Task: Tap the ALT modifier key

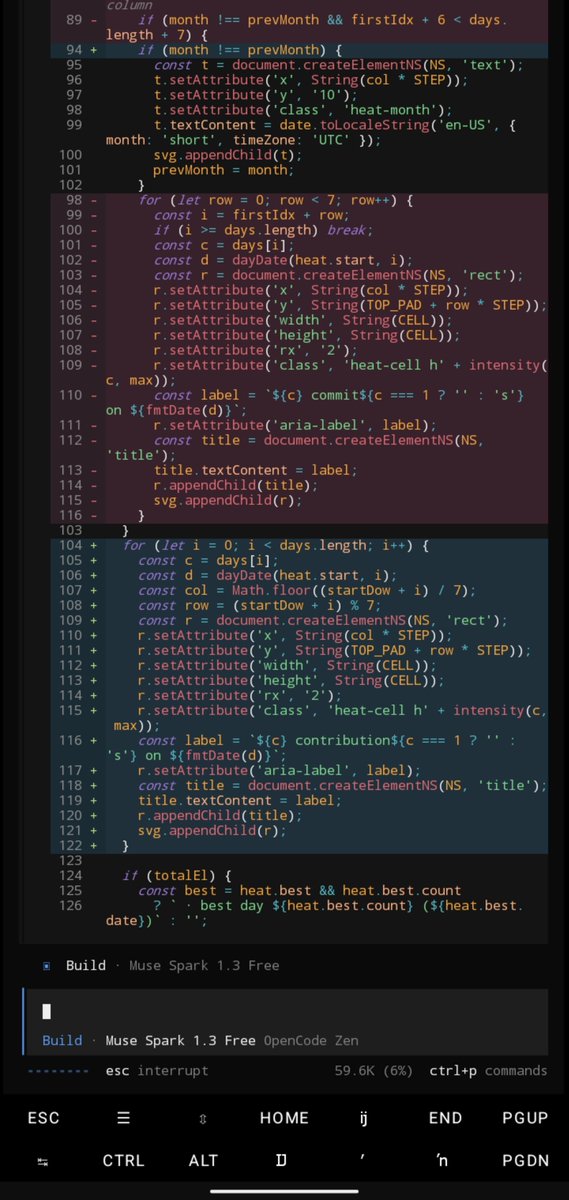Action: 203,1161
